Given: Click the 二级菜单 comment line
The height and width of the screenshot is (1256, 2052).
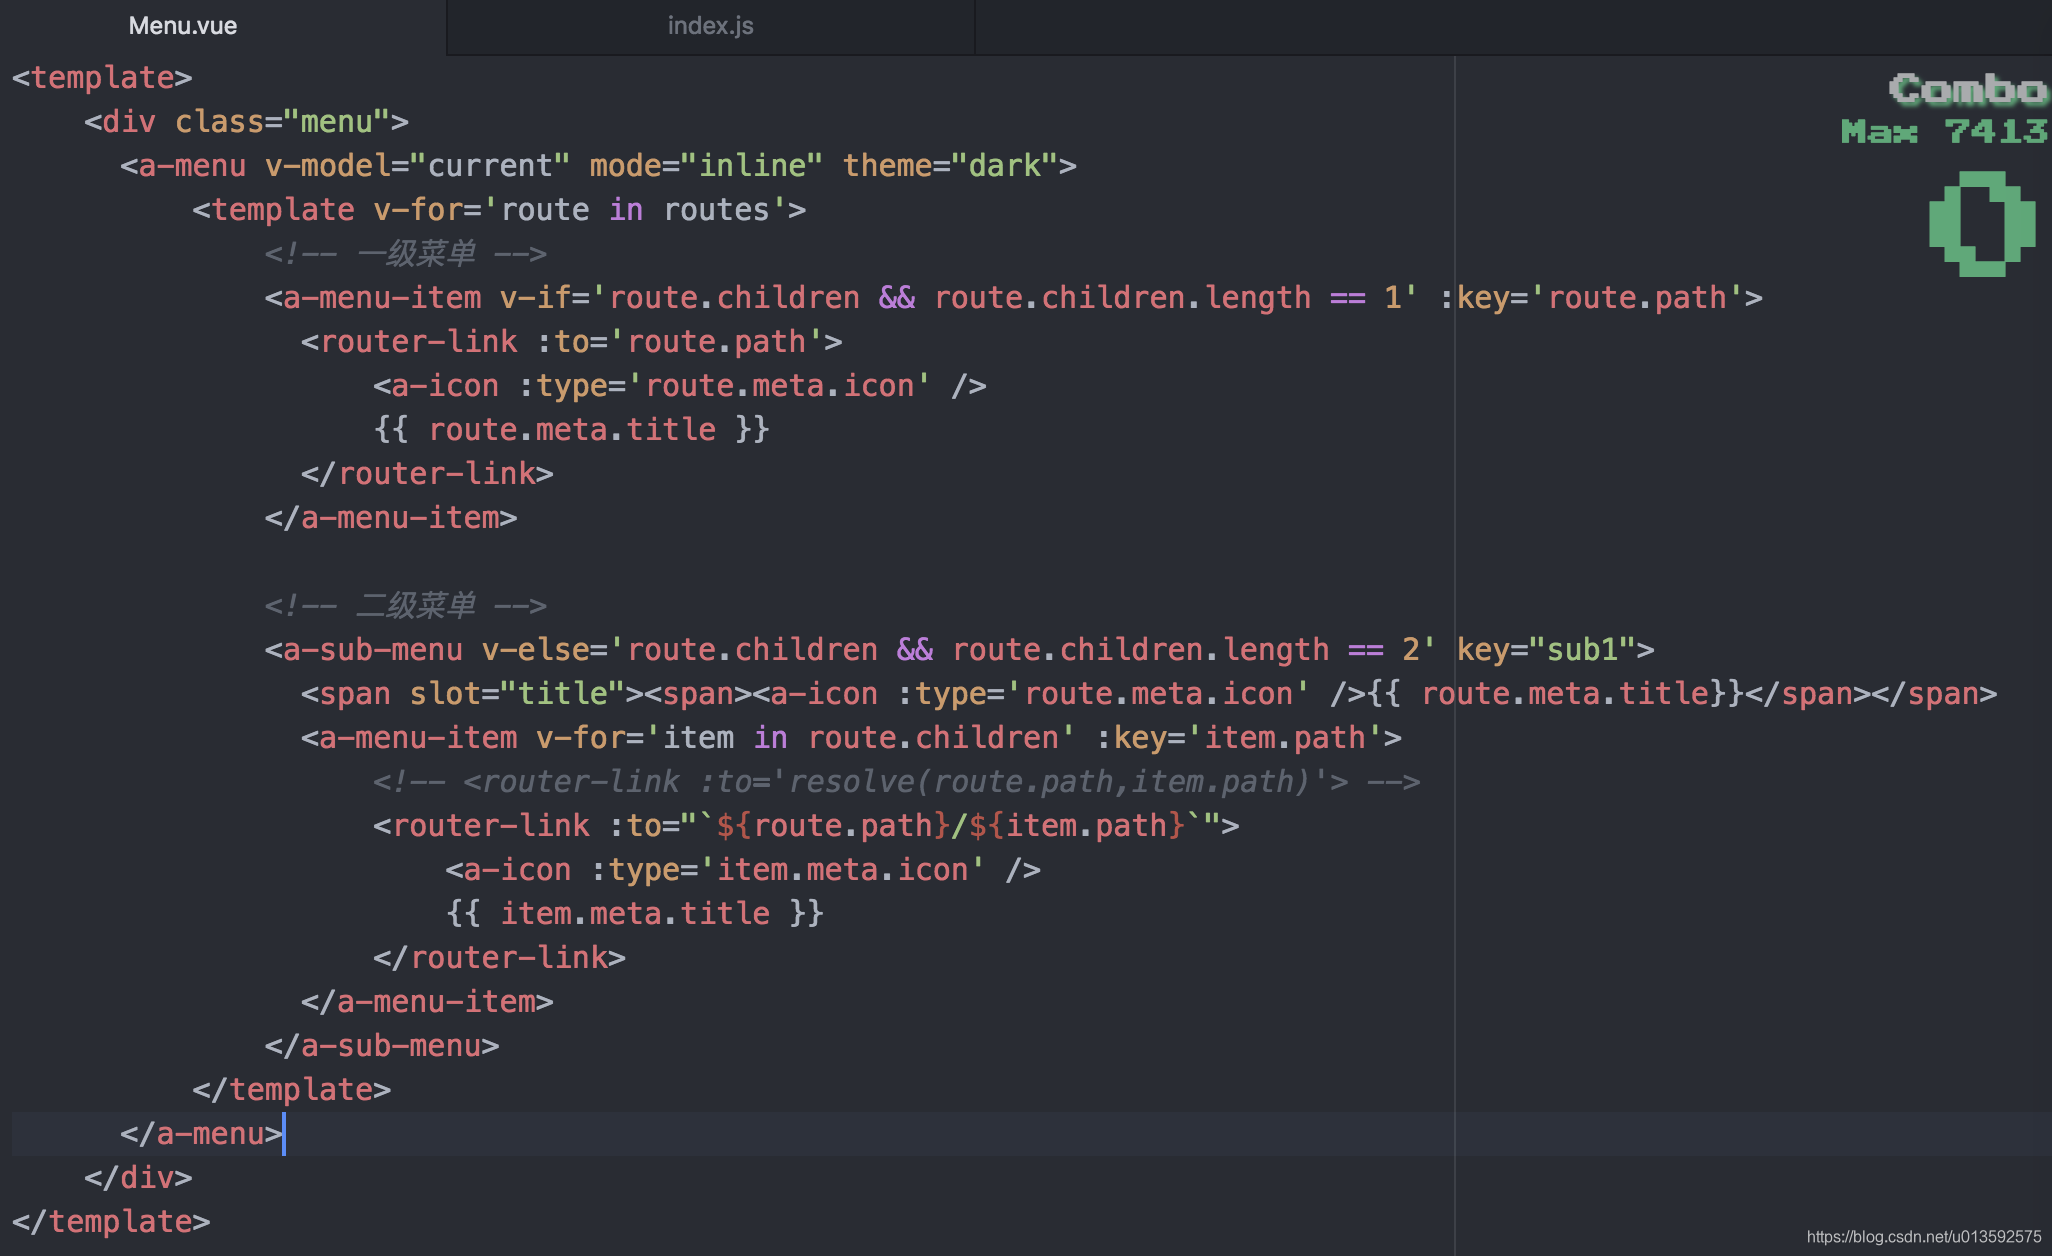Looking at the screenshot, I should [405, 605].
